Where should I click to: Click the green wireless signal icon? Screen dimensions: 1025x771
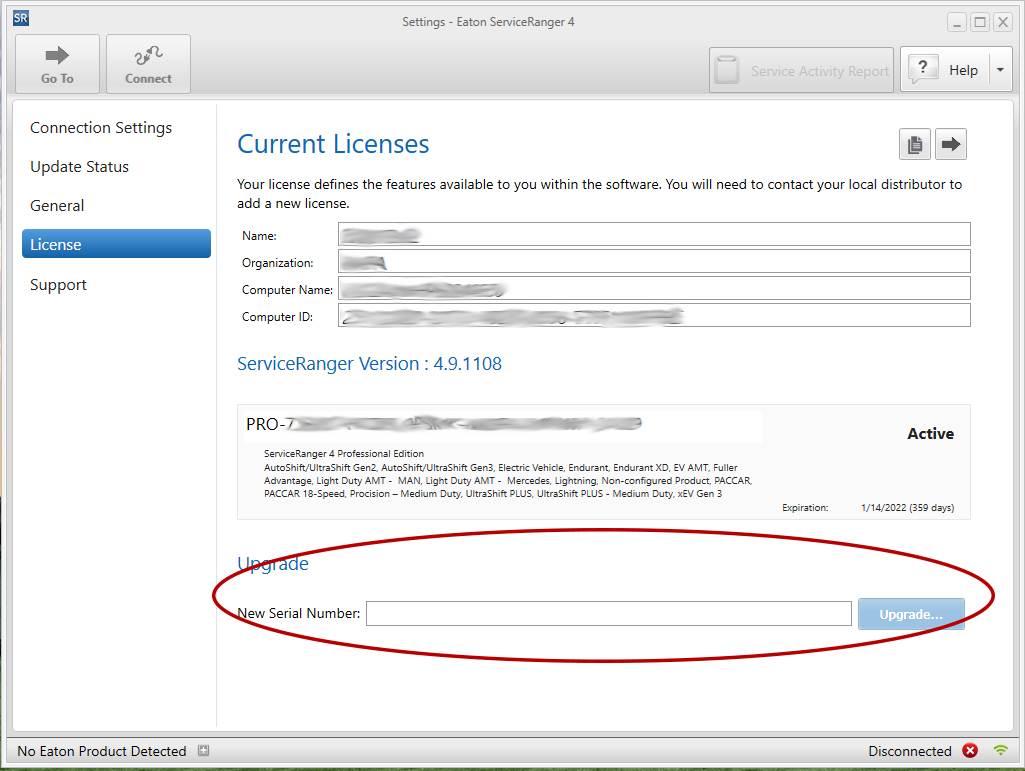[x=1000, y=750]
